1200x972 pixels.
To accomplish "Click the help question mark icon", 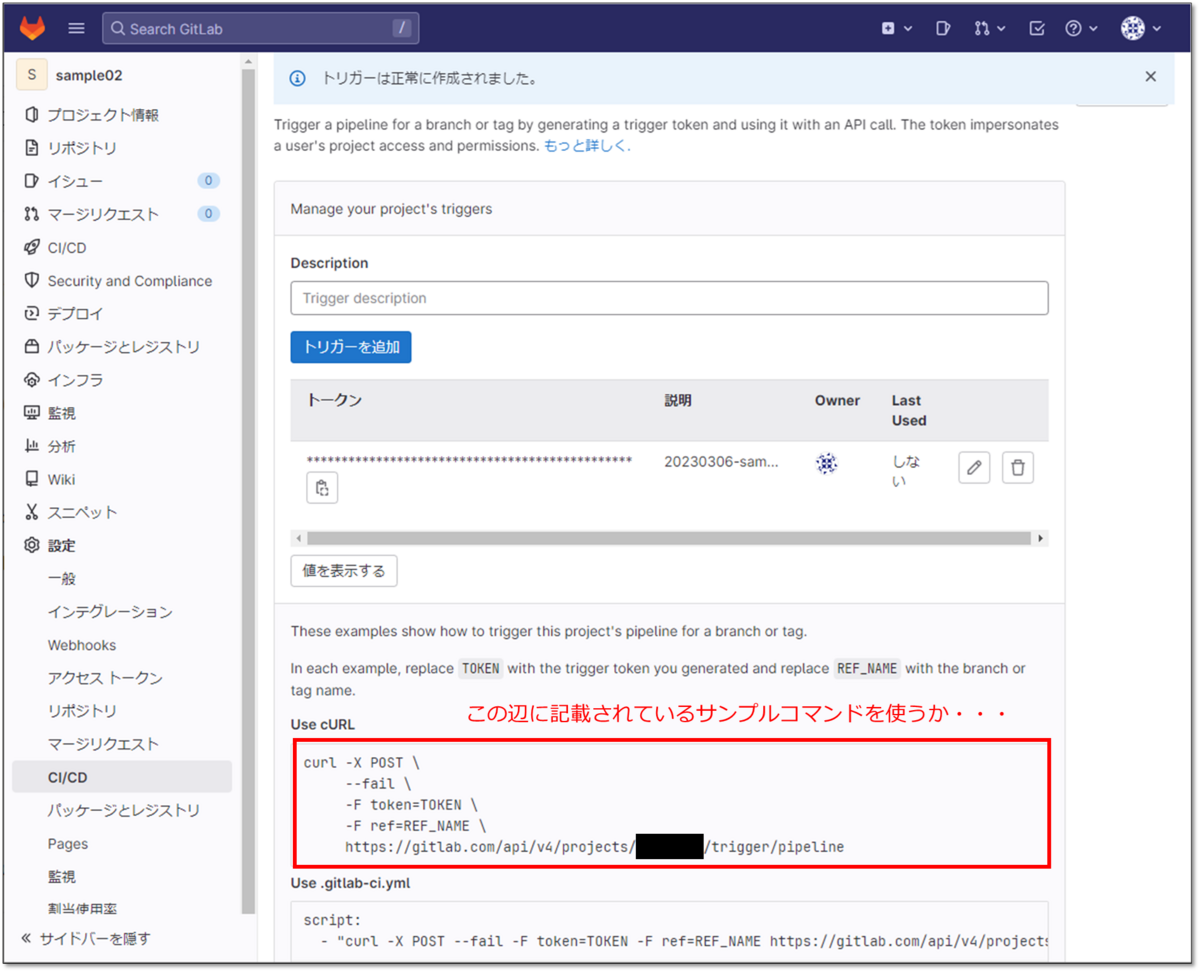I will point(1075,28).
